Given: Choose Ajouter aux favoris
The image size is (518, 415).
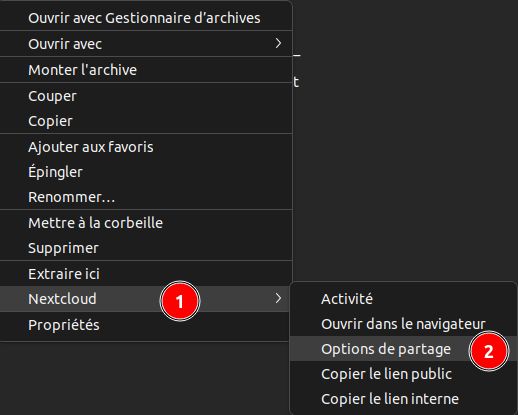Looking at the screenshot, I should 146,147.
